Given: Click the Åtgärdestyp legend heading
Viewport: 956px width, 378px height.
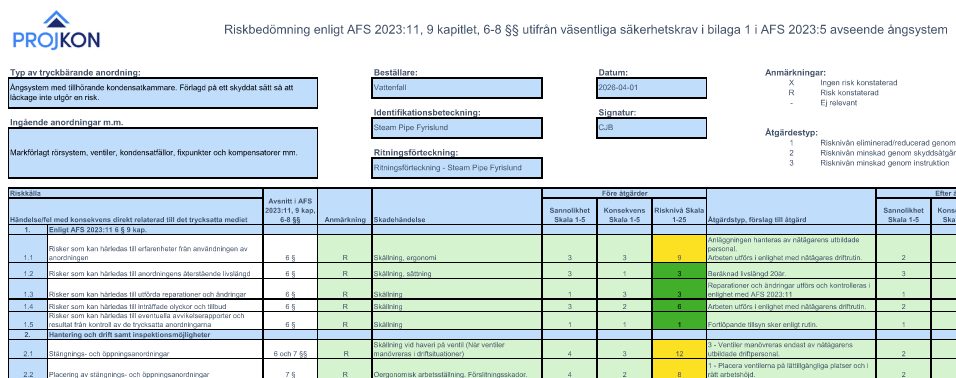Looking at the screenshot, I should (791, 132).
